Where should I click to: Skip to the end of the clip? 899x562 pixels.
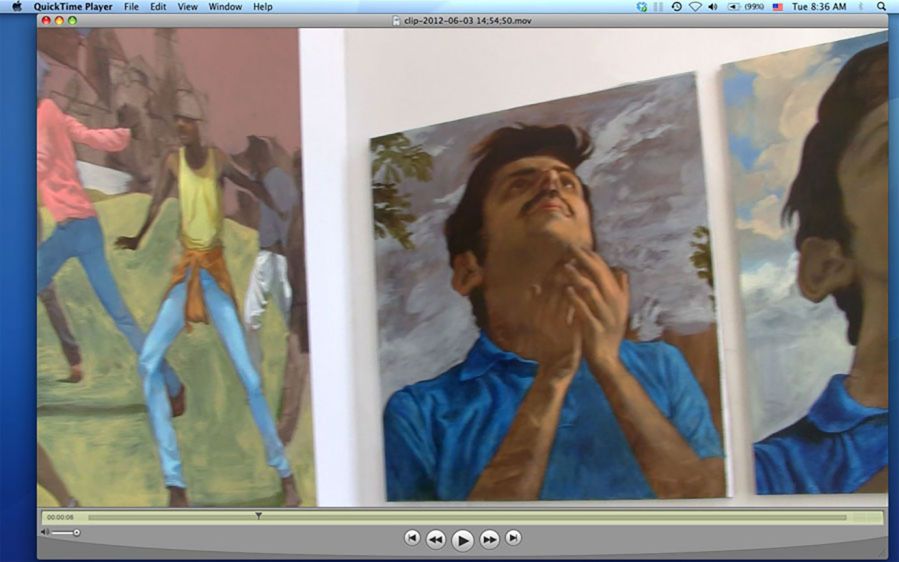[x=513, y=538]
